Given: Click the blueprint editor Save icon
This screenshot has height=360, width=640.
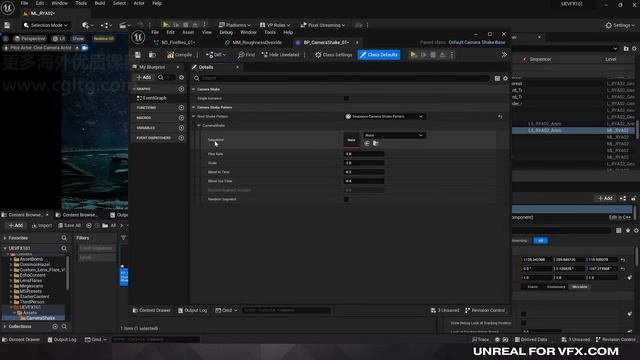Looking at the screenshot, I should click(x=138, y=55).
